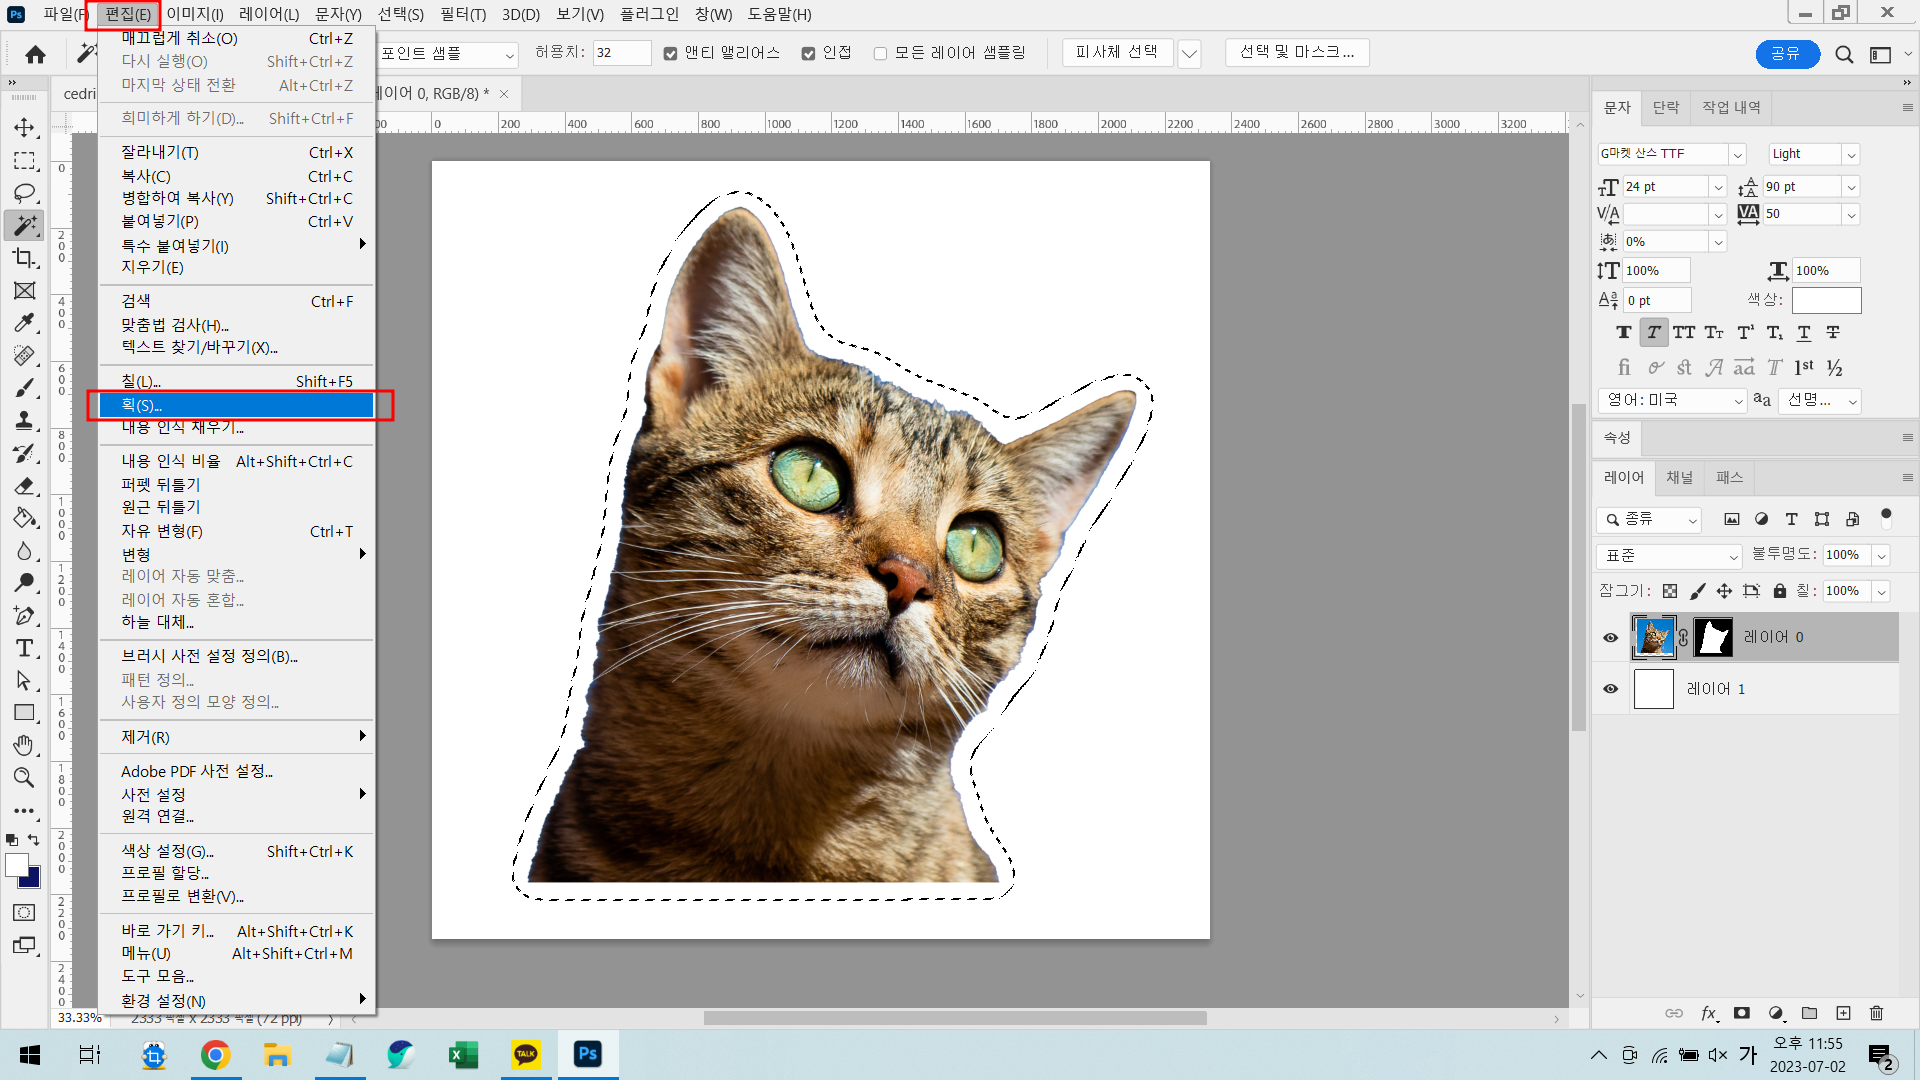Select the Move tool
The image size is (1920, 1080).
pos(25,128)
